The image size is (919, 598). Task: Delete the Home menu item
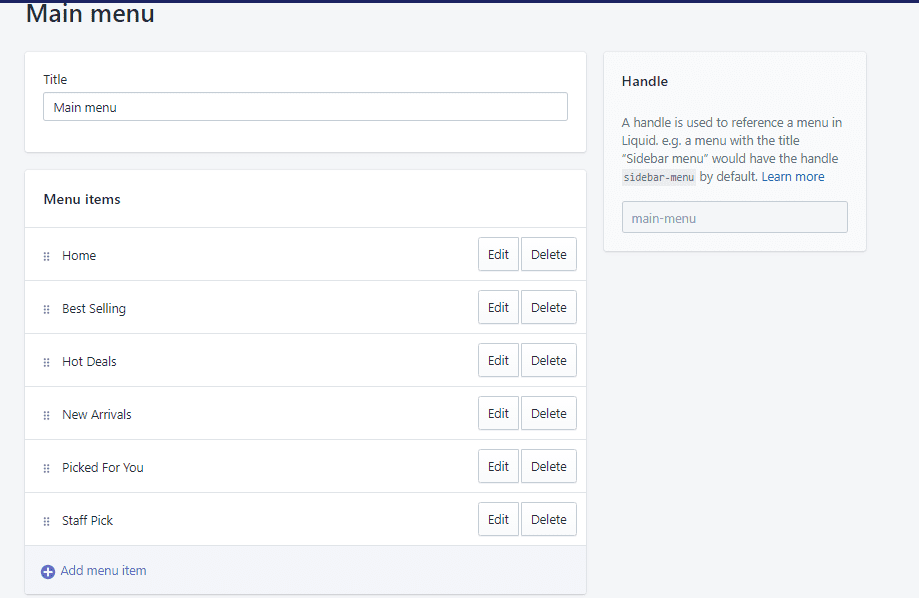click(549, 254)
